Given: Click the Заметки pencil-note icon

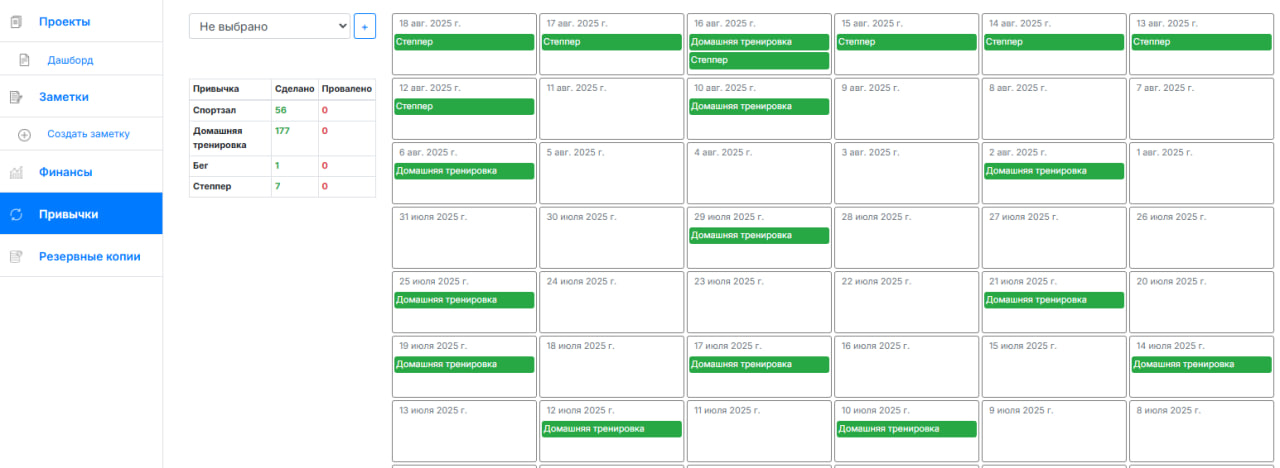Looking at the screenshot, I should pos(16,97).
